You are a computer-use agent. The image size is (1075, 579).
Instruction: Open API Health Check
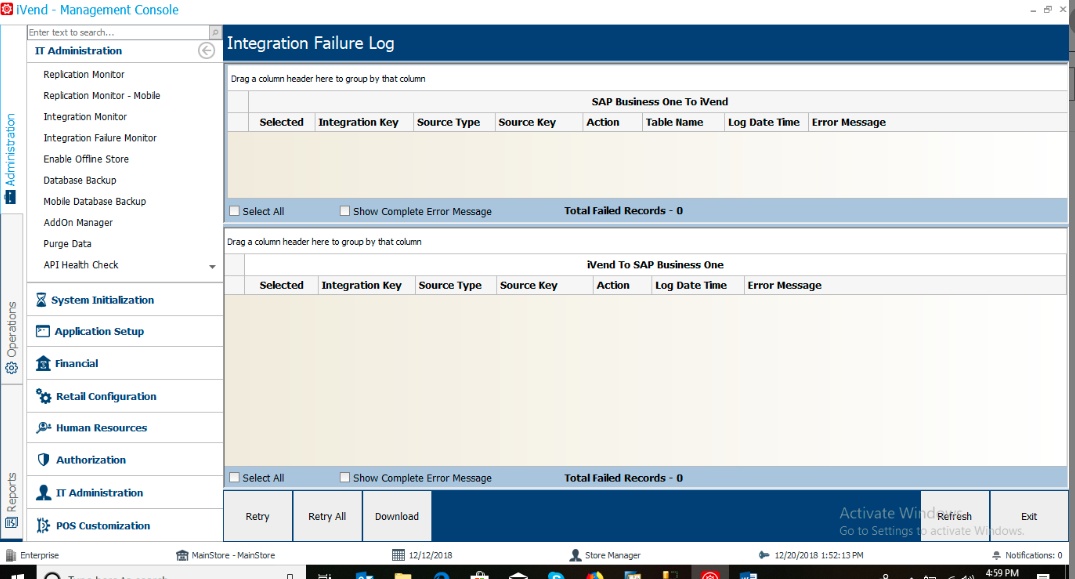point(81,265)
